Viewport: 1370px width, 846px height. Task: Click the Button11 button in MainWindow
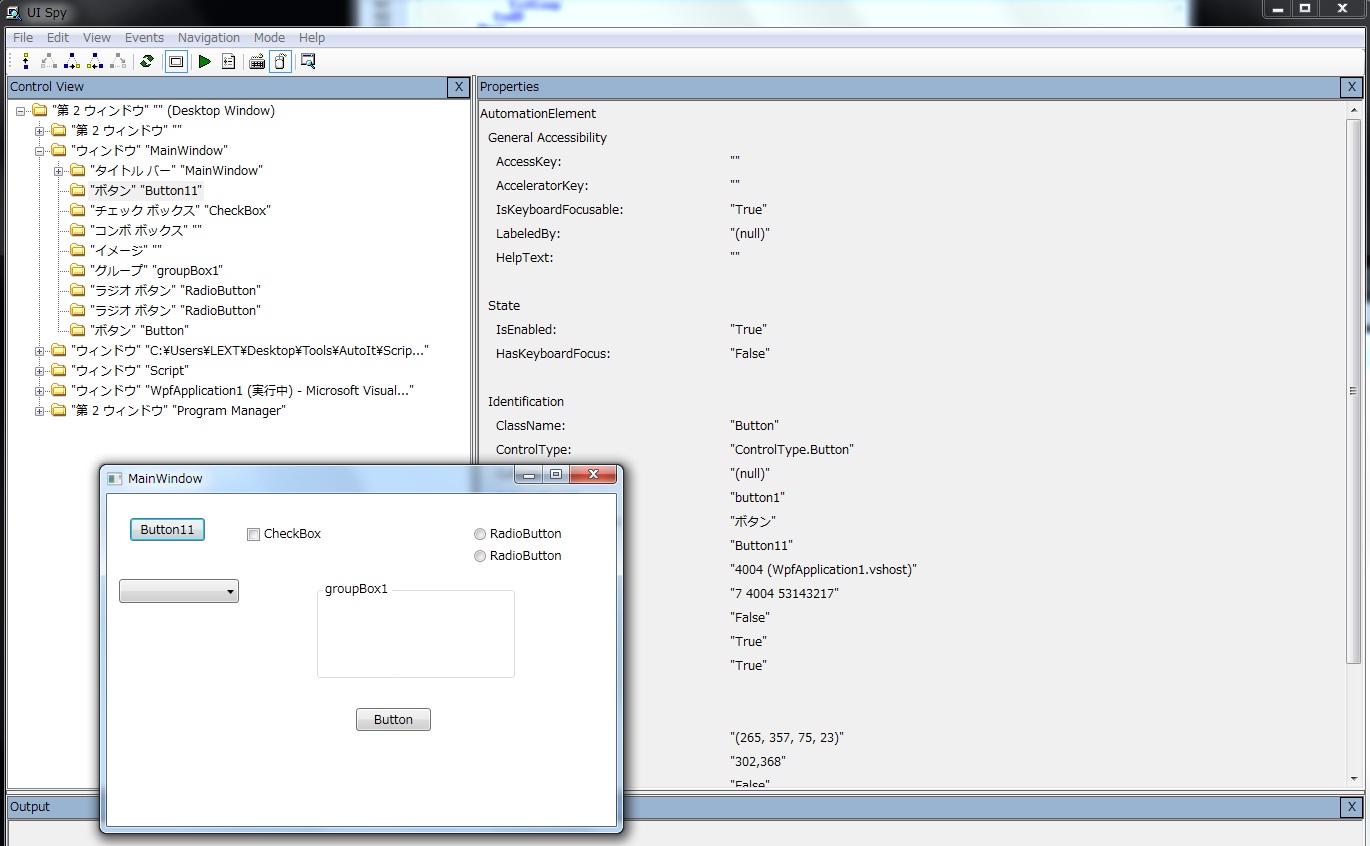(167, 530)
